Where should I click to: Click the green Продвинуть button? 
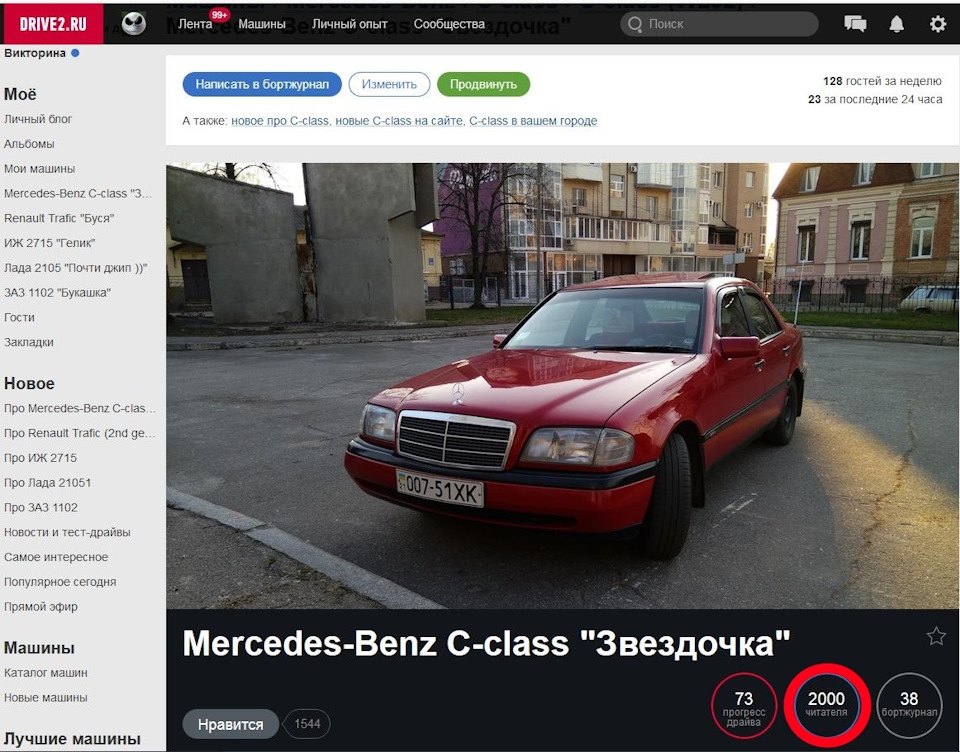pos(483,84)
